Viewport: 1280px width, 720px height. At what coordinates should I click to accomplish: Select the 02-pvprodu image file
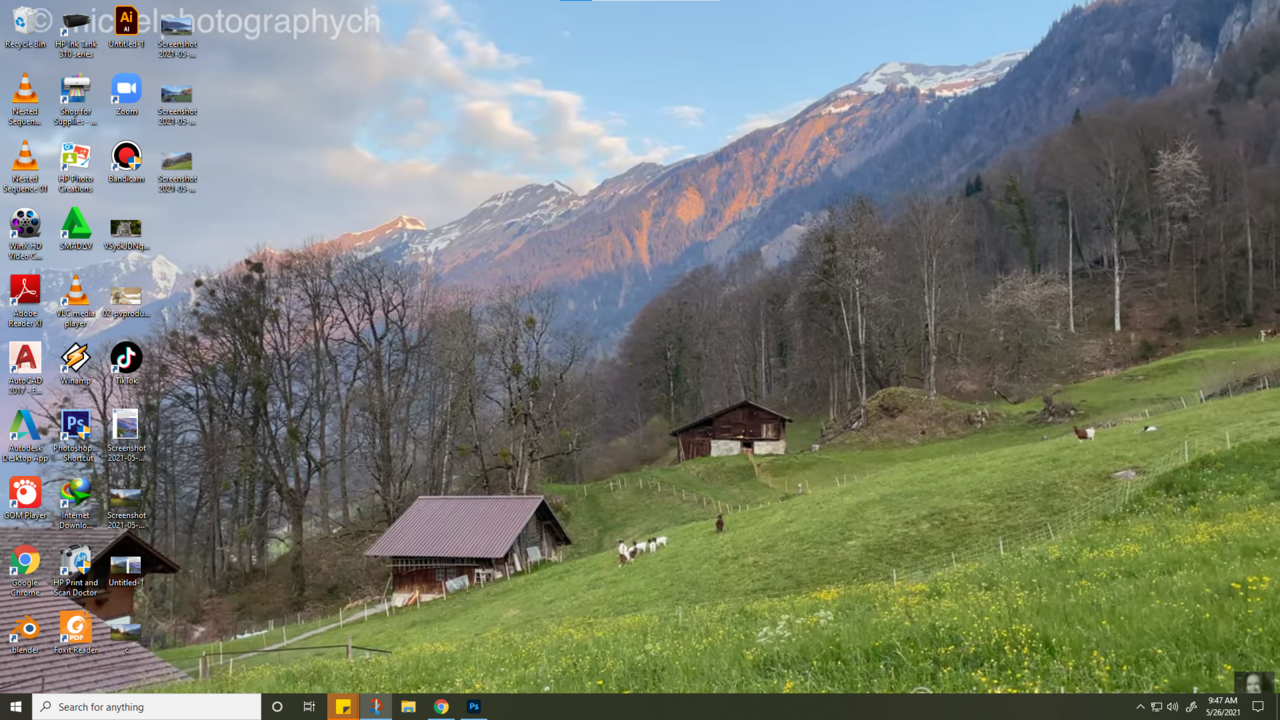126,302
